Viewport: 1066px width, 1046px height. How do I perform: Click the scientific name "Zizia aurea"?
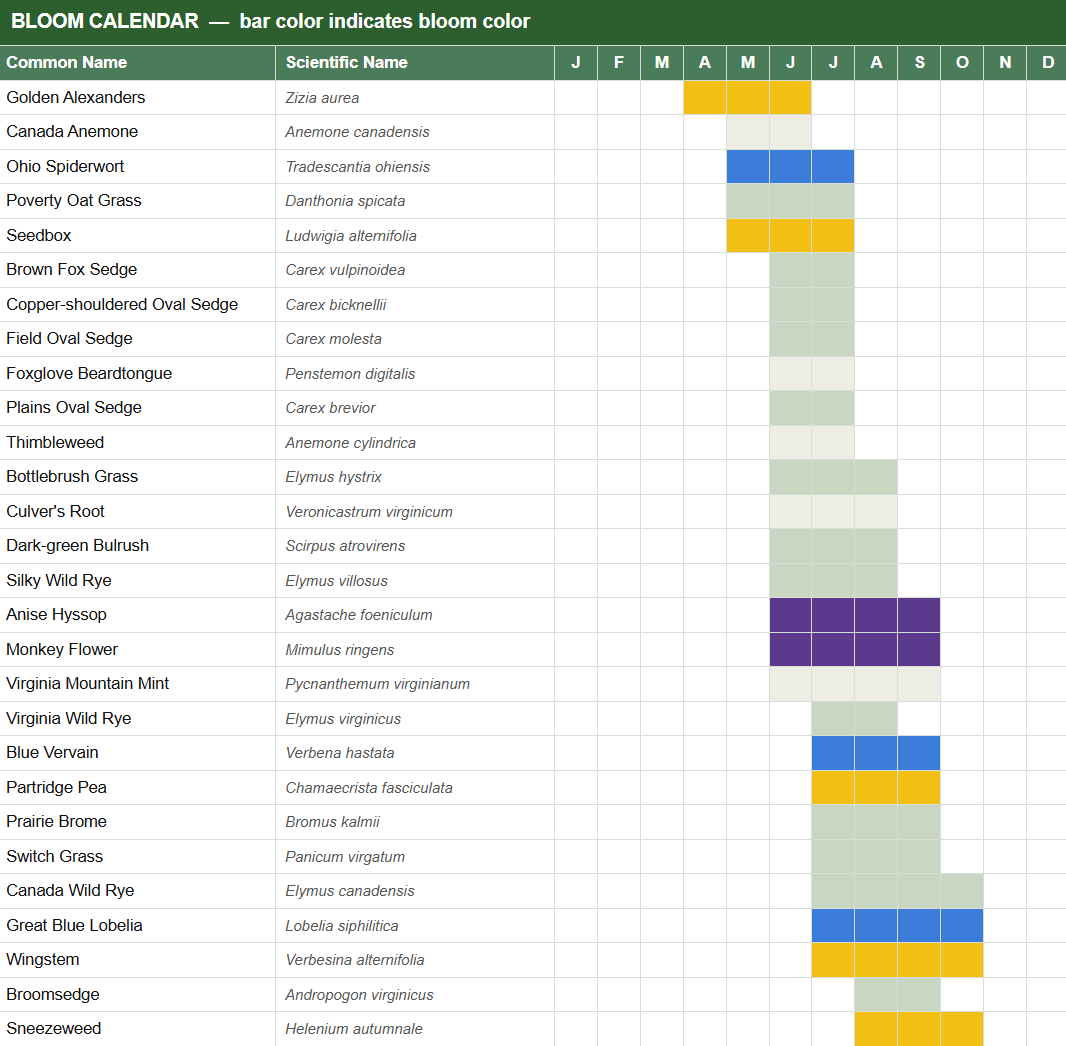tap(322, 98)
